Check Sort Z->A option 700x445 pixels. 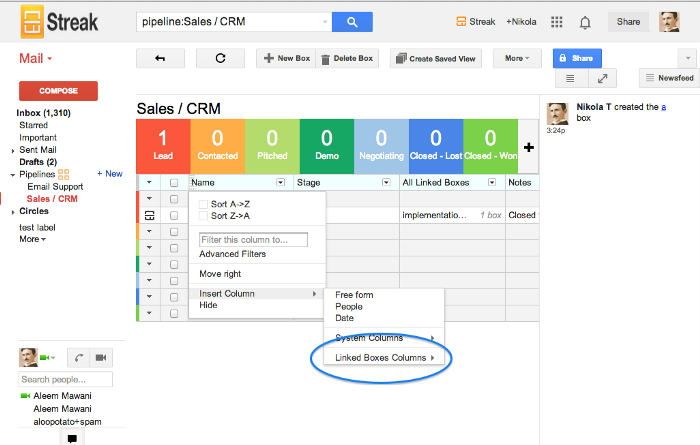pos(203,216)
